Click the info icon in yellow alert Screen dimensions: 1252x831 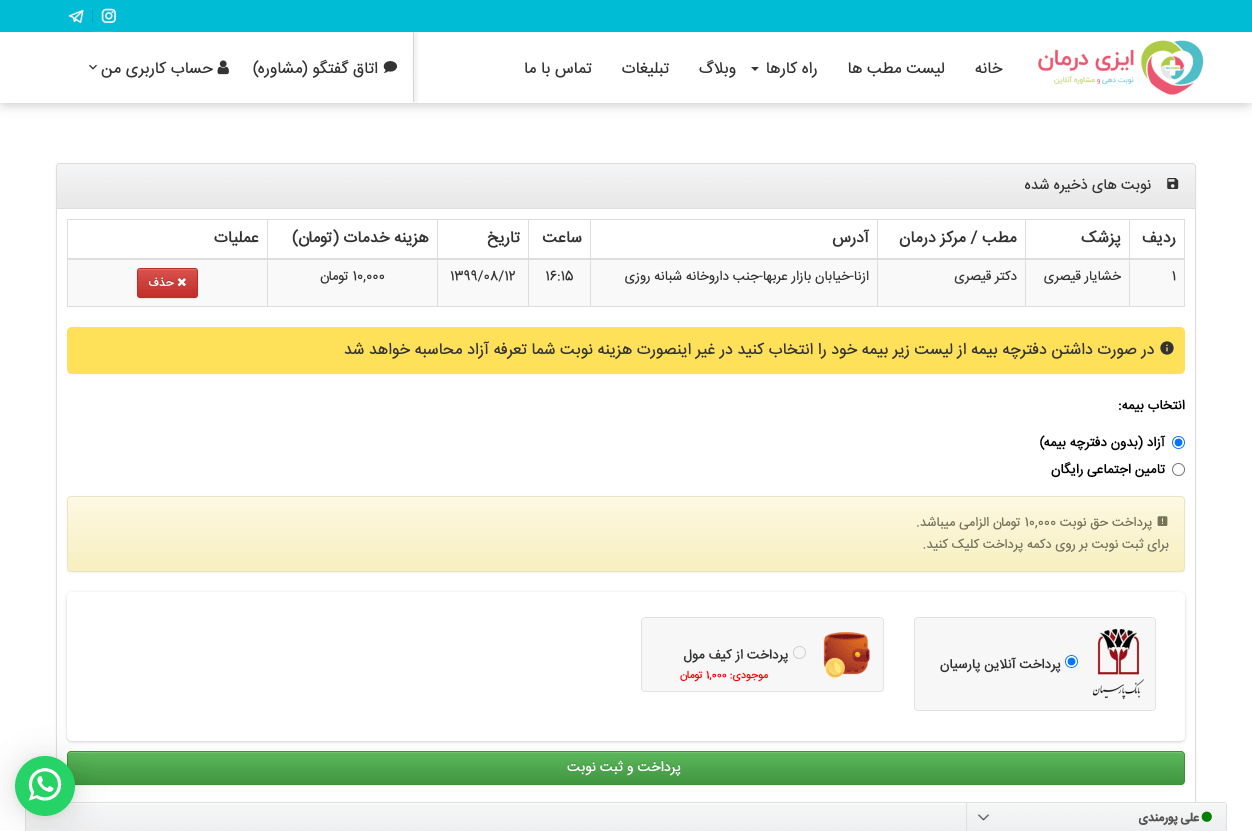coord(1166,349)
